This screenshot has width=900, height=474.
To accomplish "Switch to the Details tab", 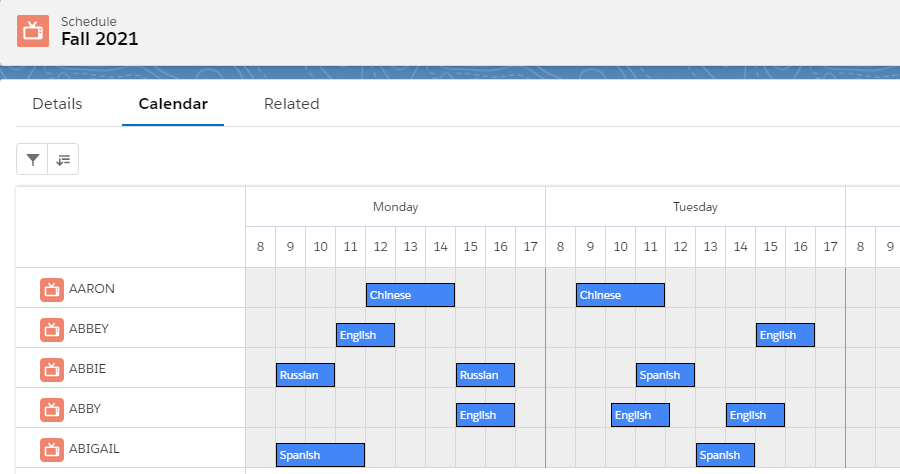I will [57, 104].
